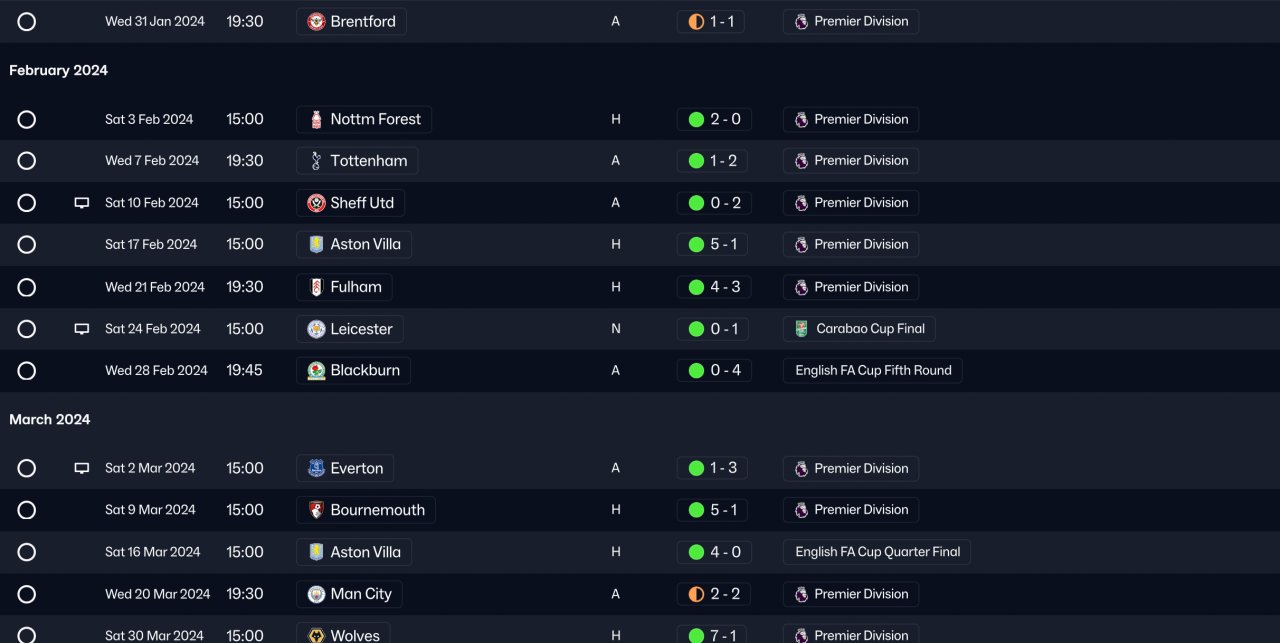
Task: Click the February 2024 month header
Action: (58, 70)
